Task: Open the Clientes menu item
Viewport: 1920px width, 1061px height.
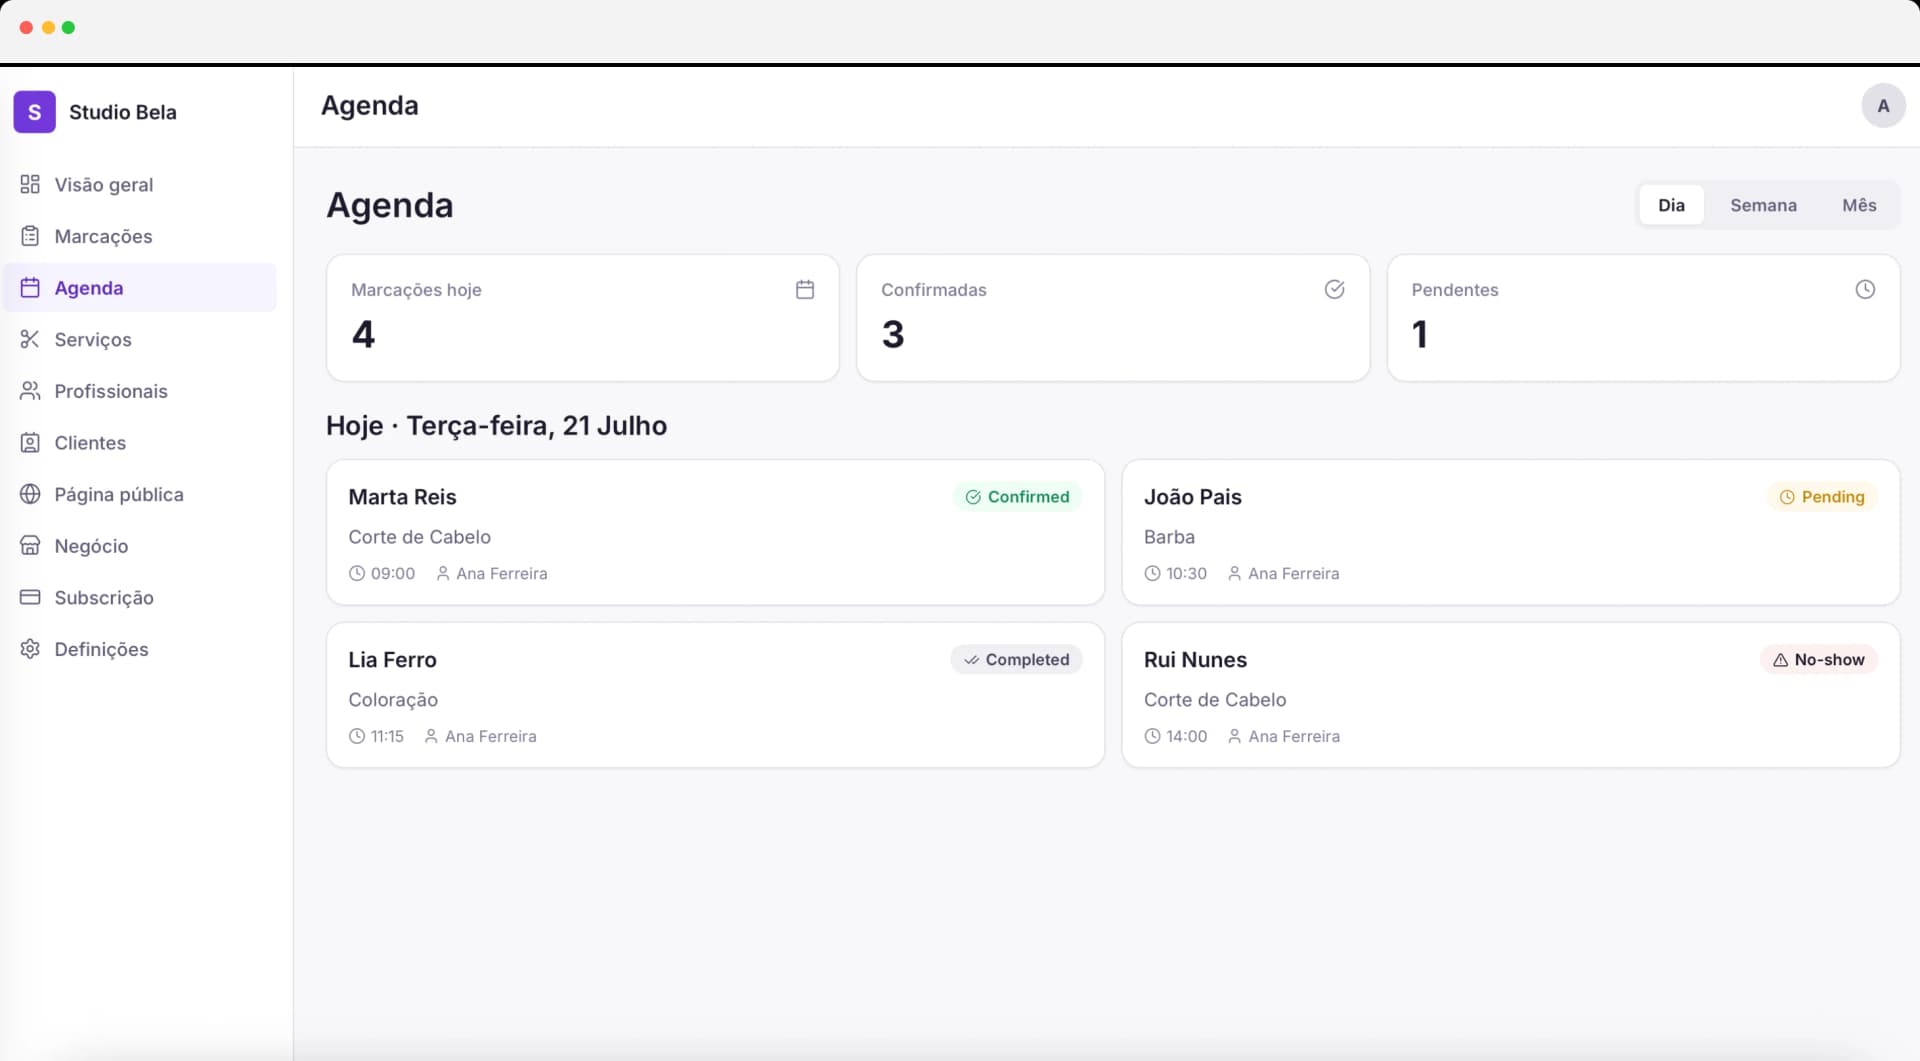Action: (x=140, y=443)
